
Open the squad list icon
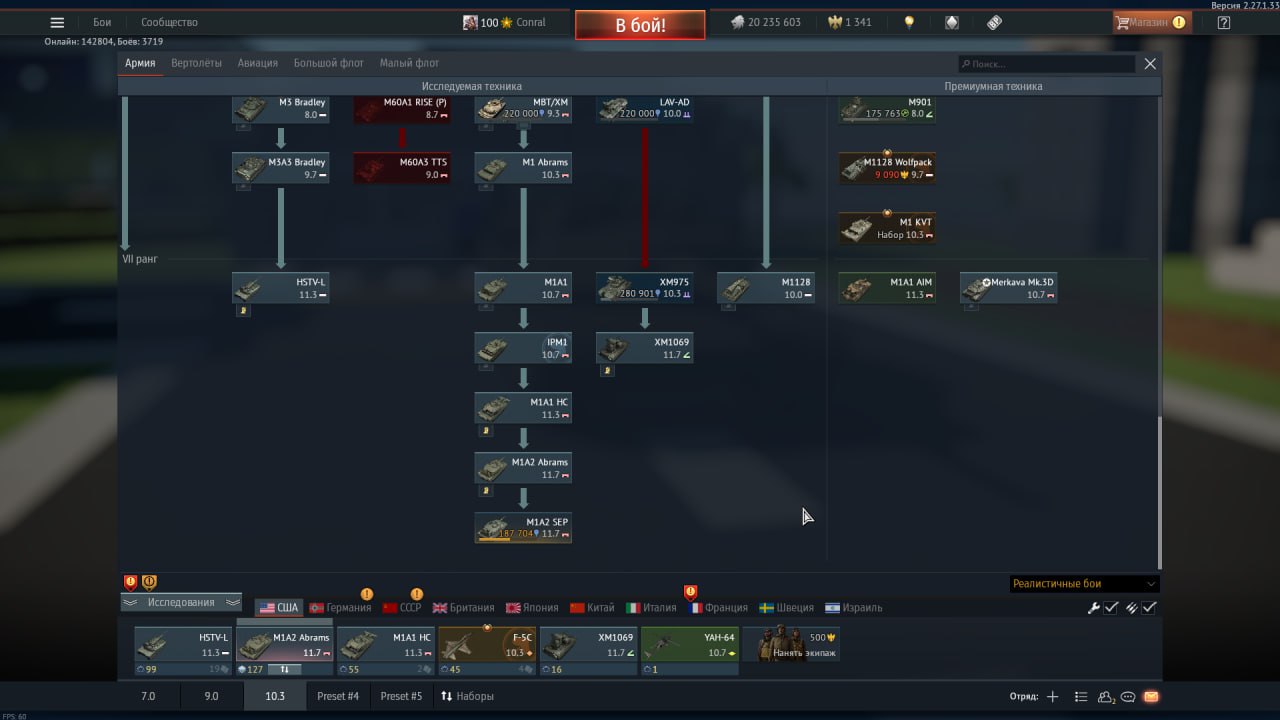(x=1080, y=697)
